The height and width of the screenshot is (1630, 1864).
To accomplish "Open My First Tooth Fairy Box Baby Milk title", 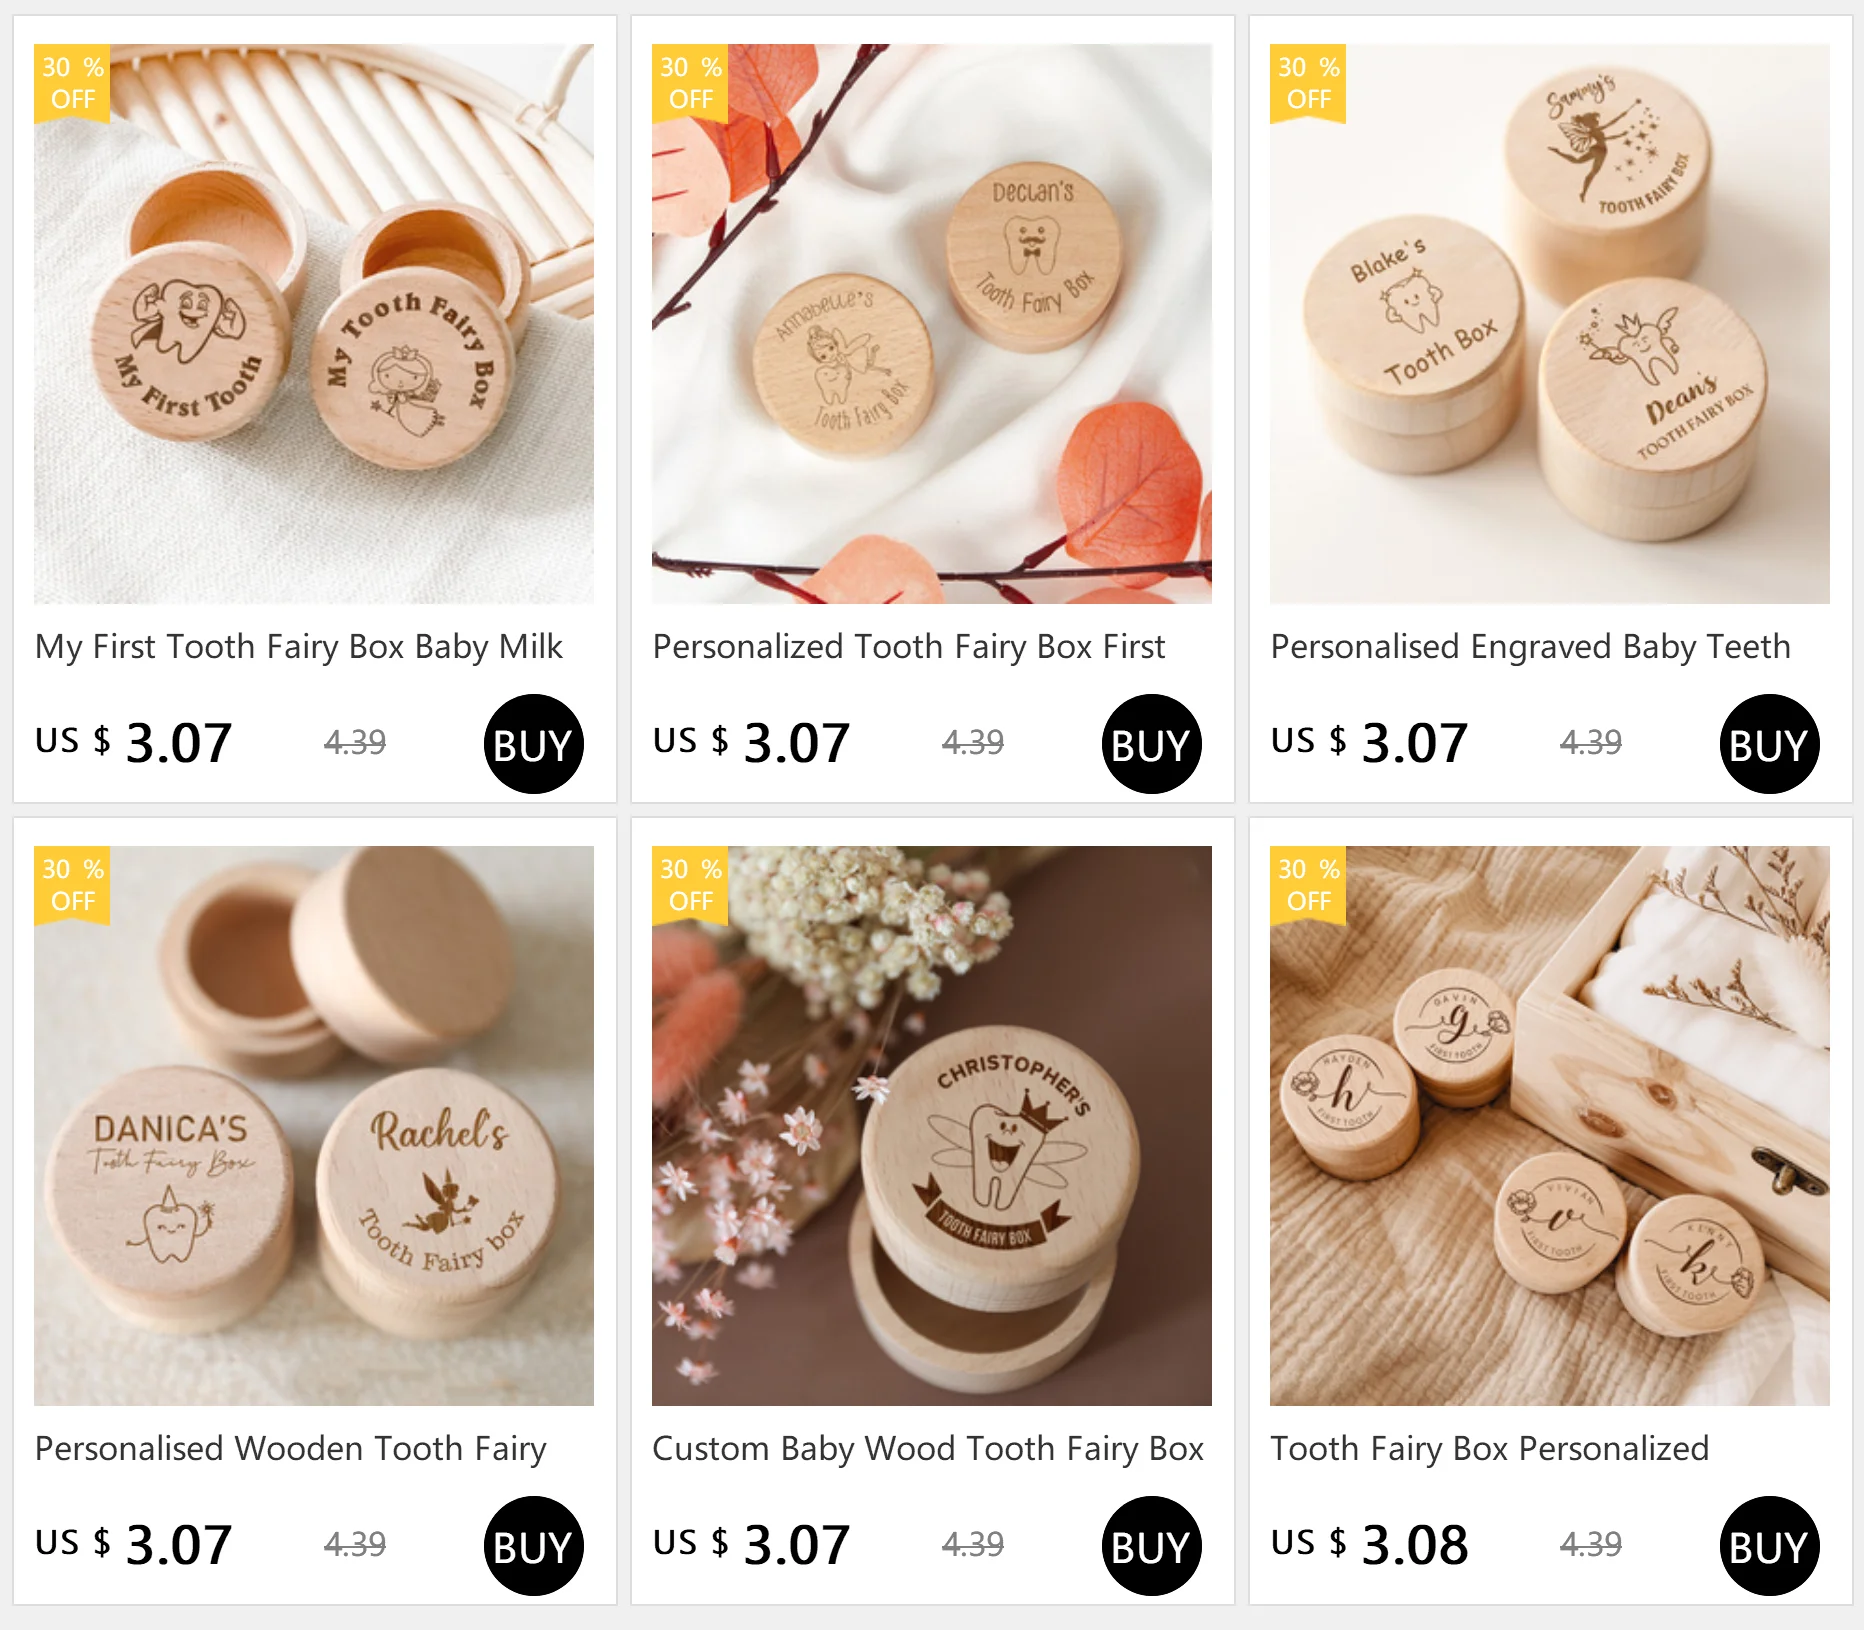I will click(299, 647).
